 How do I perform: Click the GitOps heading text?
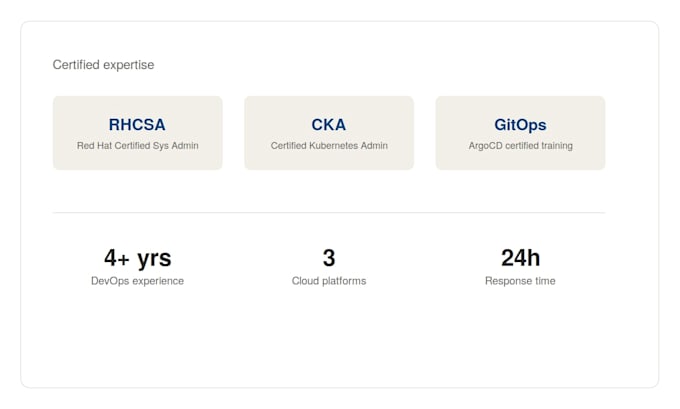point(520,125)
